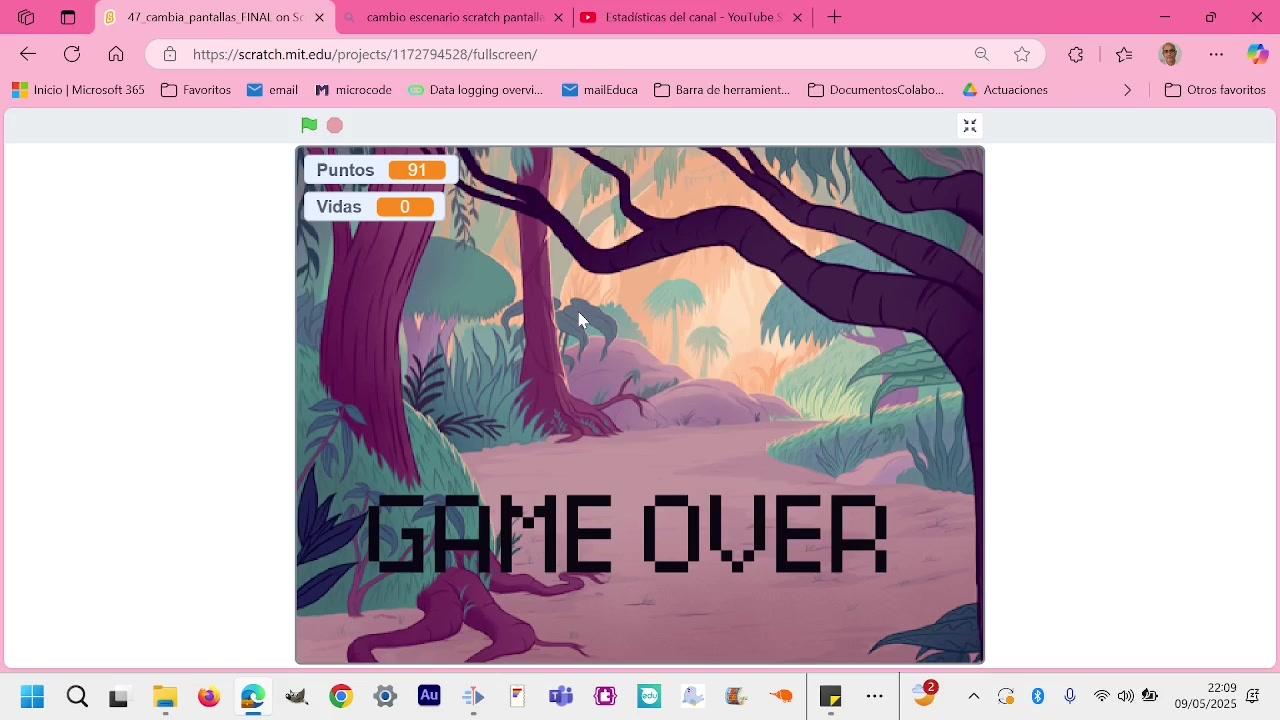Open the mailEduca bookmark

[x=600, y=90]
